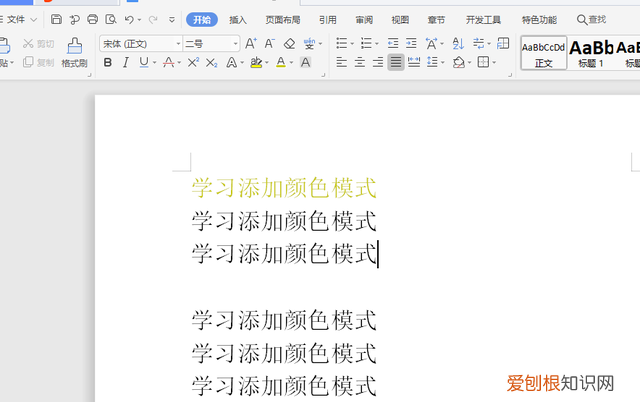Viewport: 640px width, 402px height.
Task: Open the 引用 tab
Action: (328, 20)
